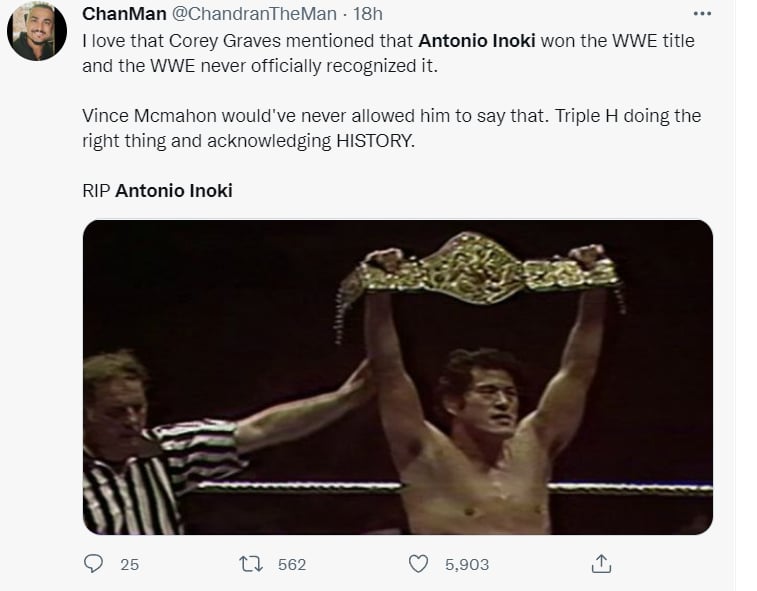Click the Vince Mcmahon paragraph text
Screen dimensions: 757x591
coord(392,128)
